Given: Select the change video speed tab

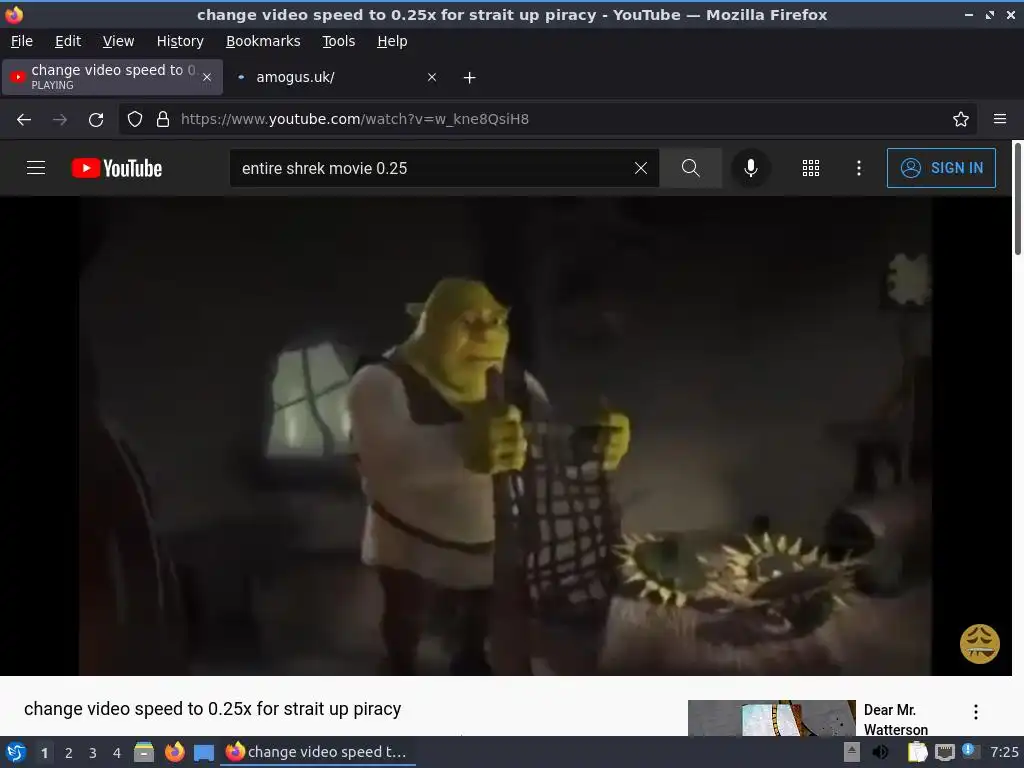Looking at the screenshot, I should (112, 77).
